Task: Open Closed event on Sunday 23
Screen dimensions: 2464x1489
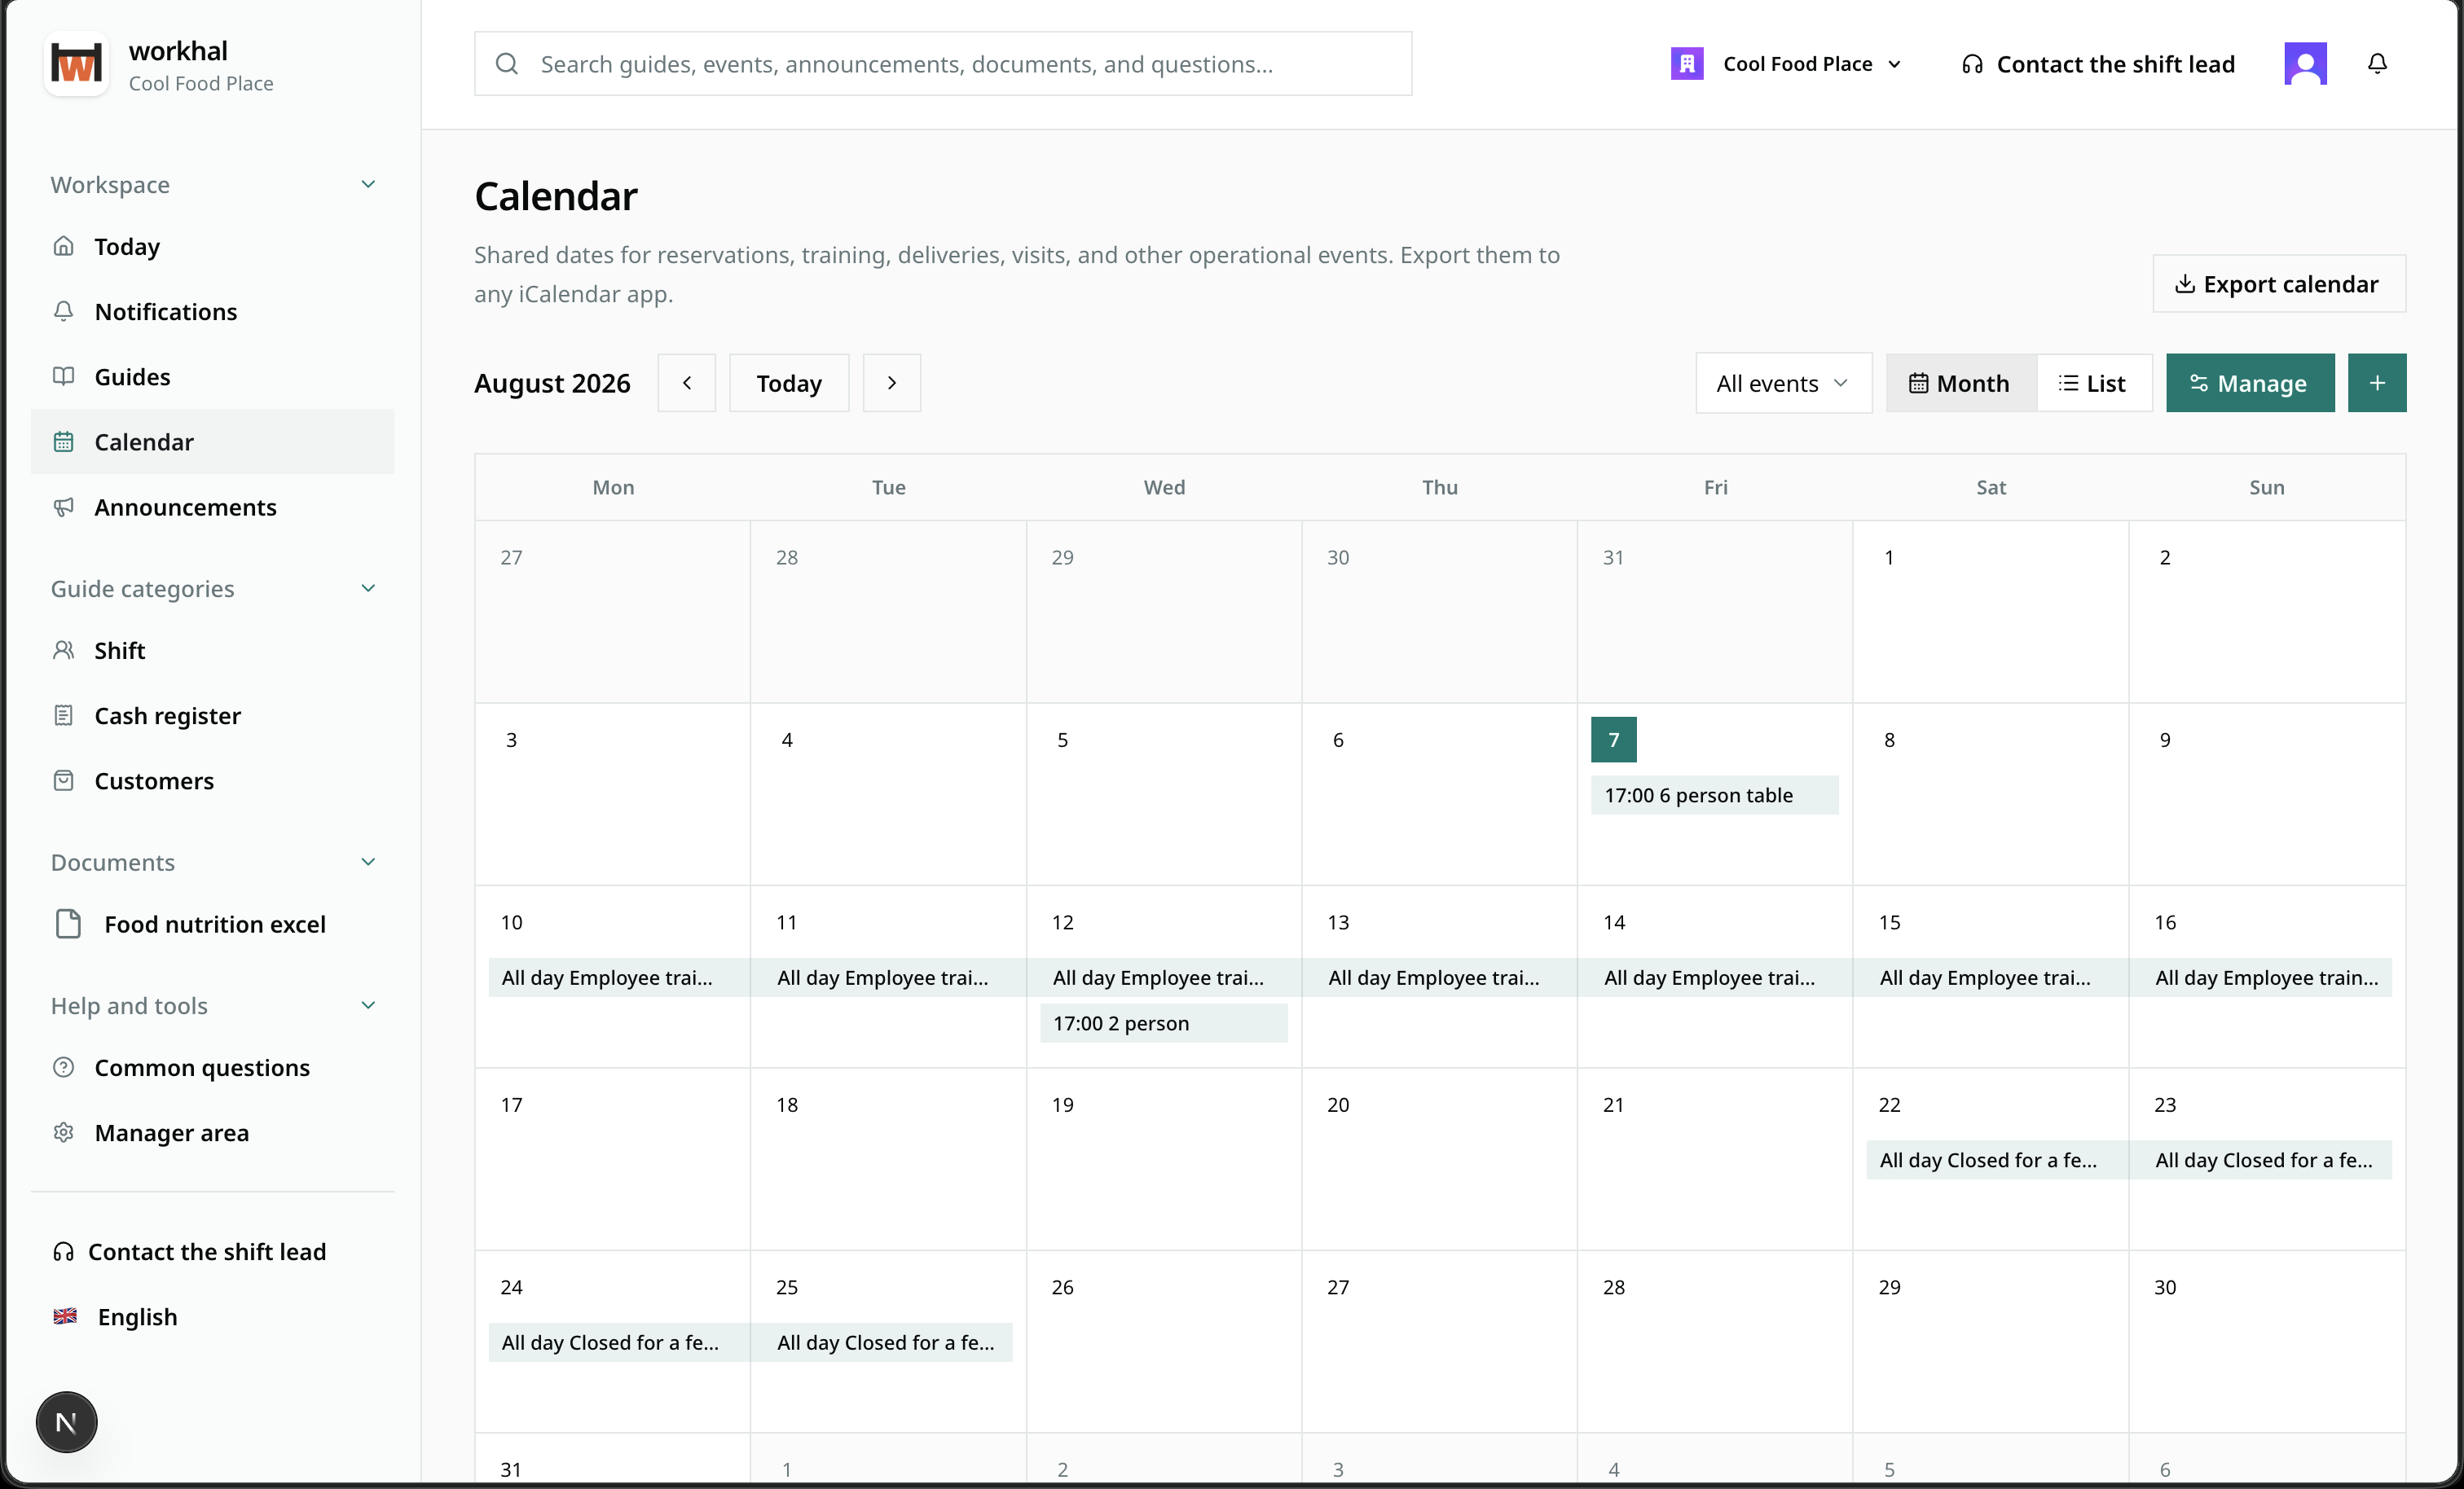Action: point(2260,1160)
